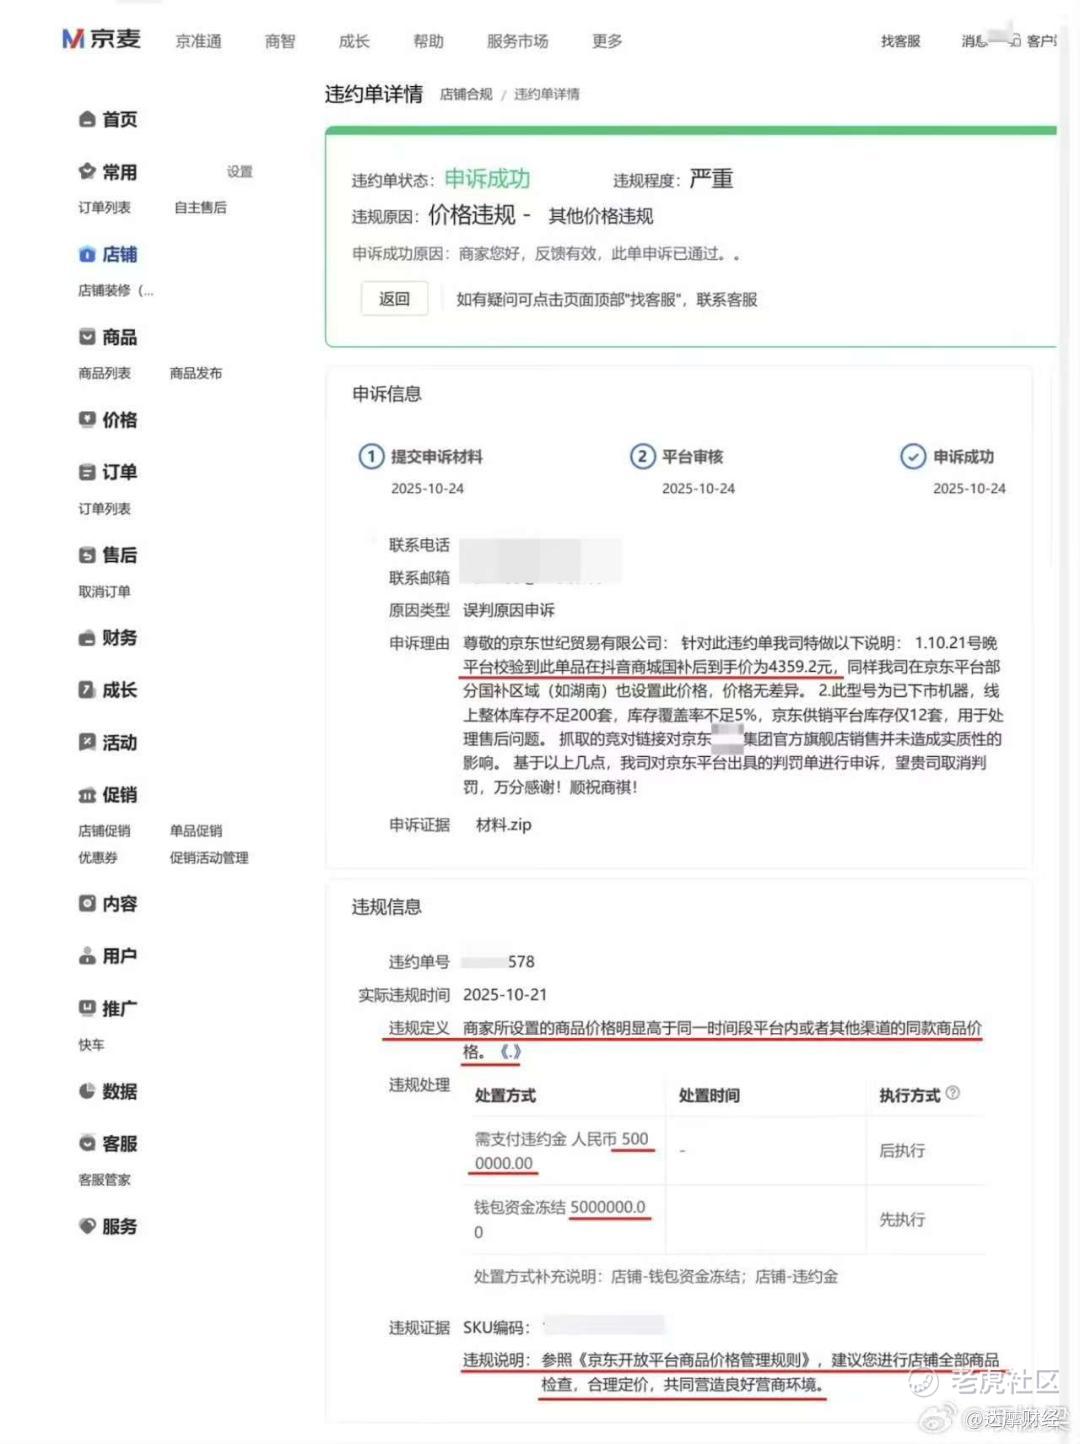Click the 《.》 rule link after 违规定义
The width and height of the screenshot is (1080, 1444).
click(510, 1052)
